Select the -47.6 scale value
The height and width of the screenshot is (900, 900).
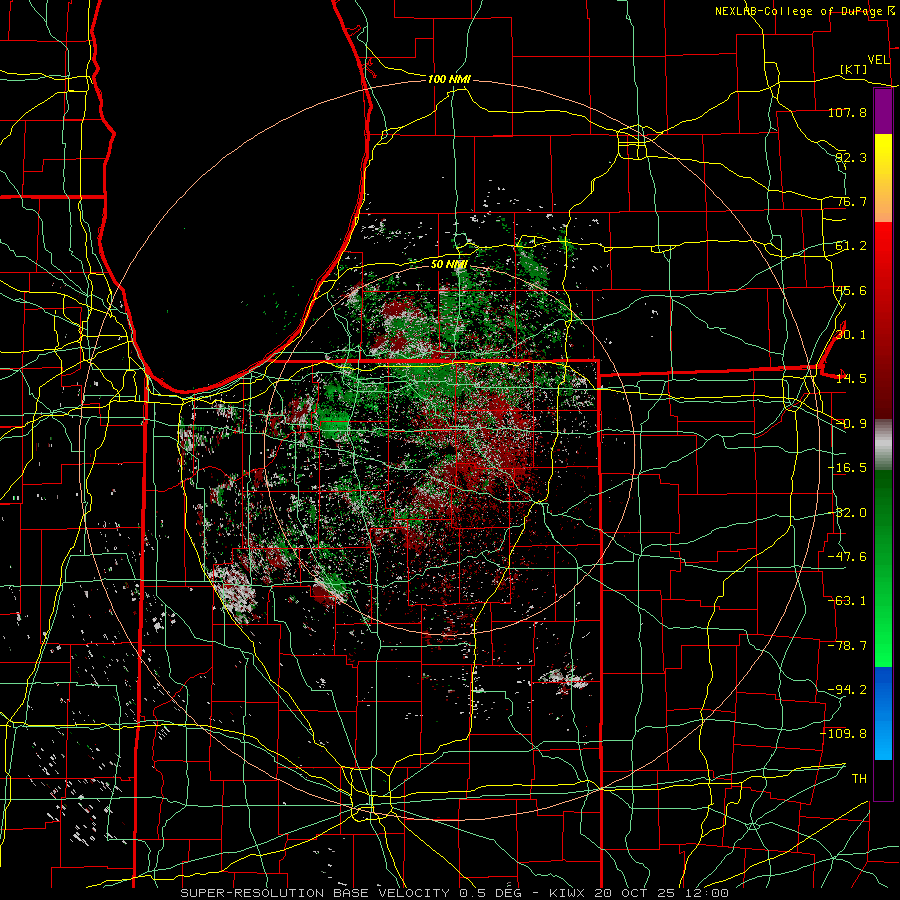[x=847, y=557]
